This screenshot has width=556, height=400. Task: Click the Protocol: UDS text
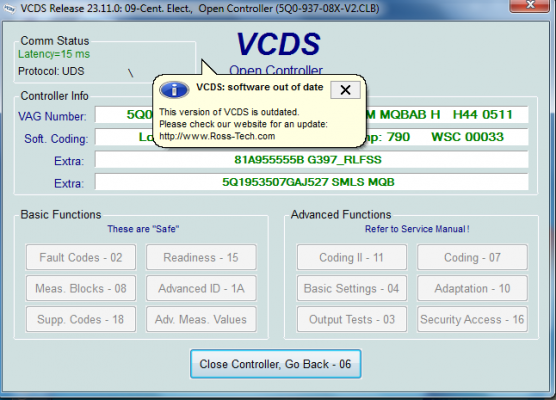tap(51, 71)
